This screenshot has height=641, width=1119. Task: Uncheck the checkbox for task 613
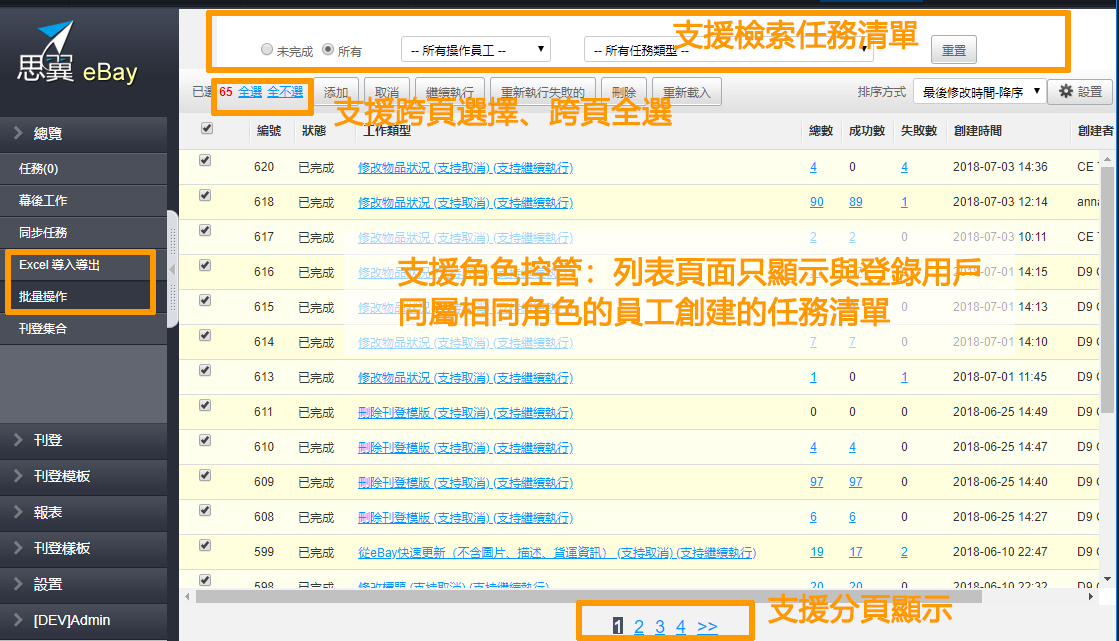point(205,370)
